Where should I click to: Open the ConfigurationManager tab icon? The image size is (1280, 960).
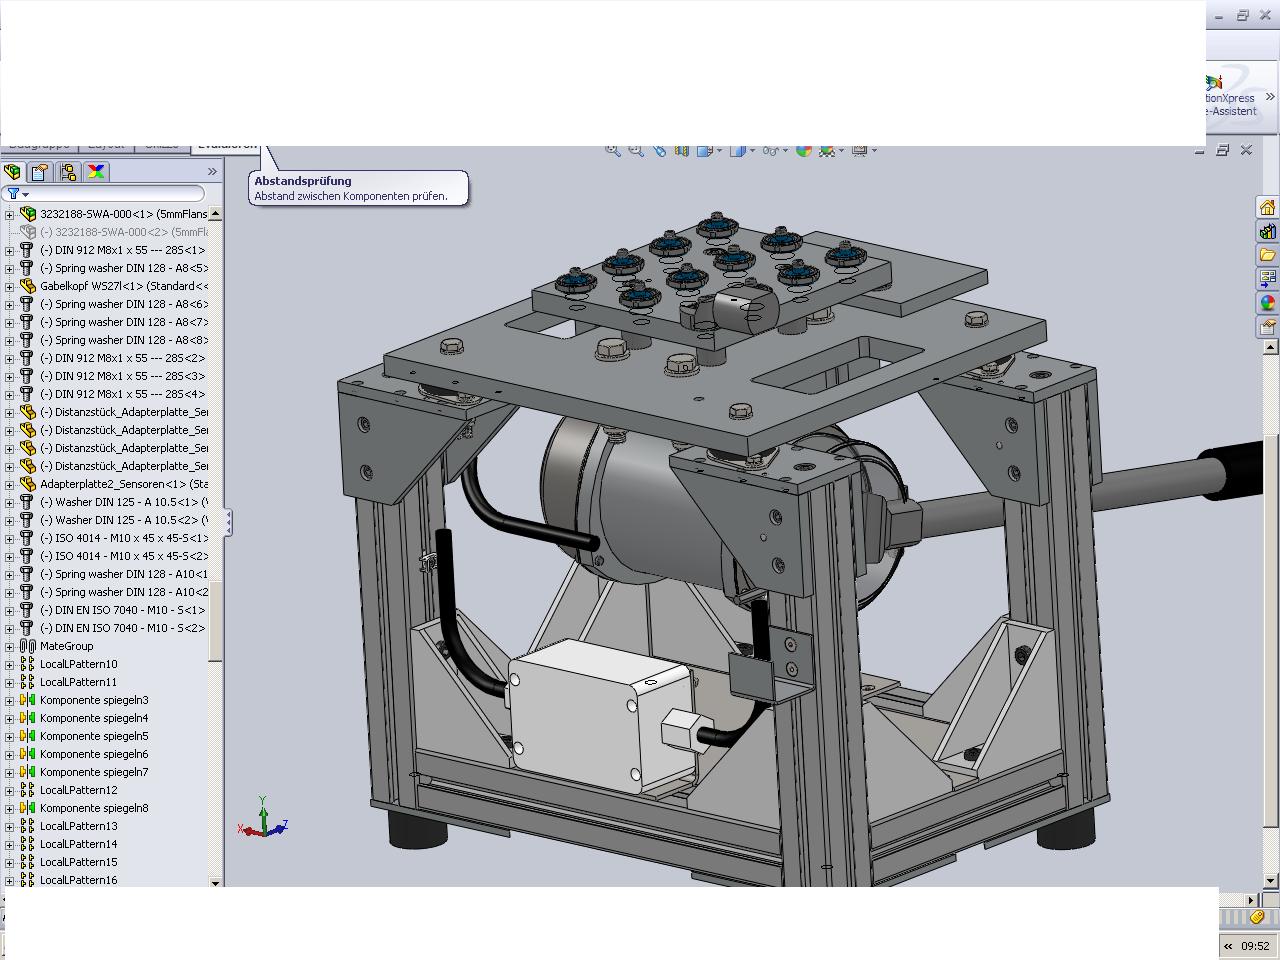(68, 172)
